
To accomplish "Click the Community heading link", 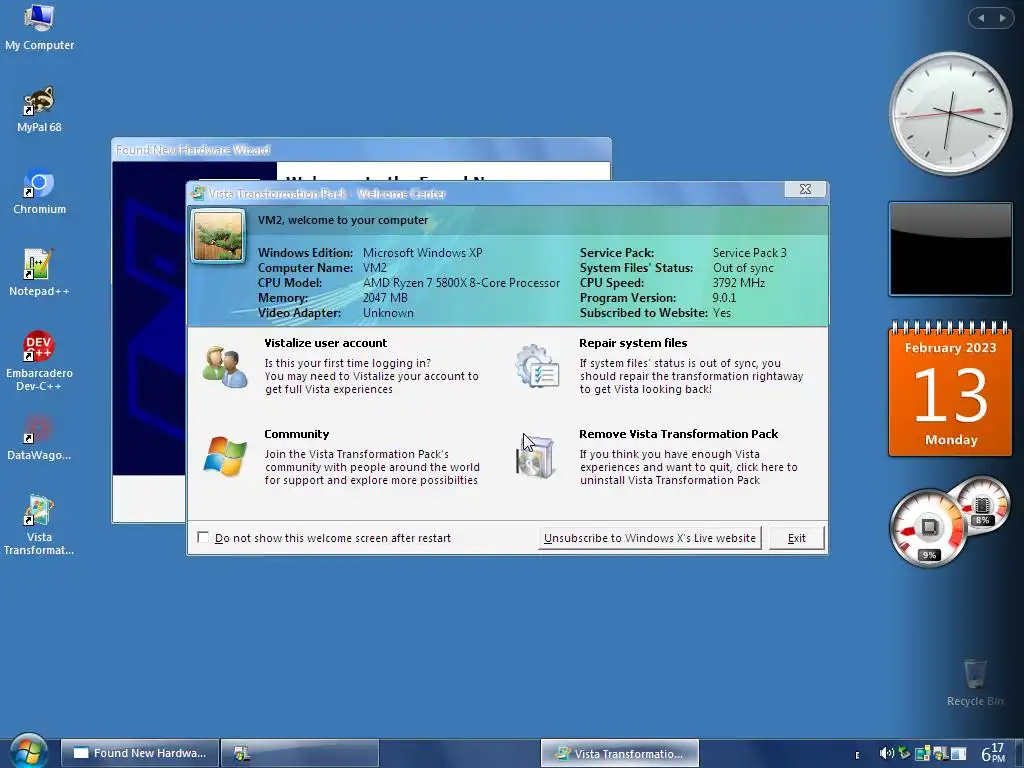I will click(296, 434).
